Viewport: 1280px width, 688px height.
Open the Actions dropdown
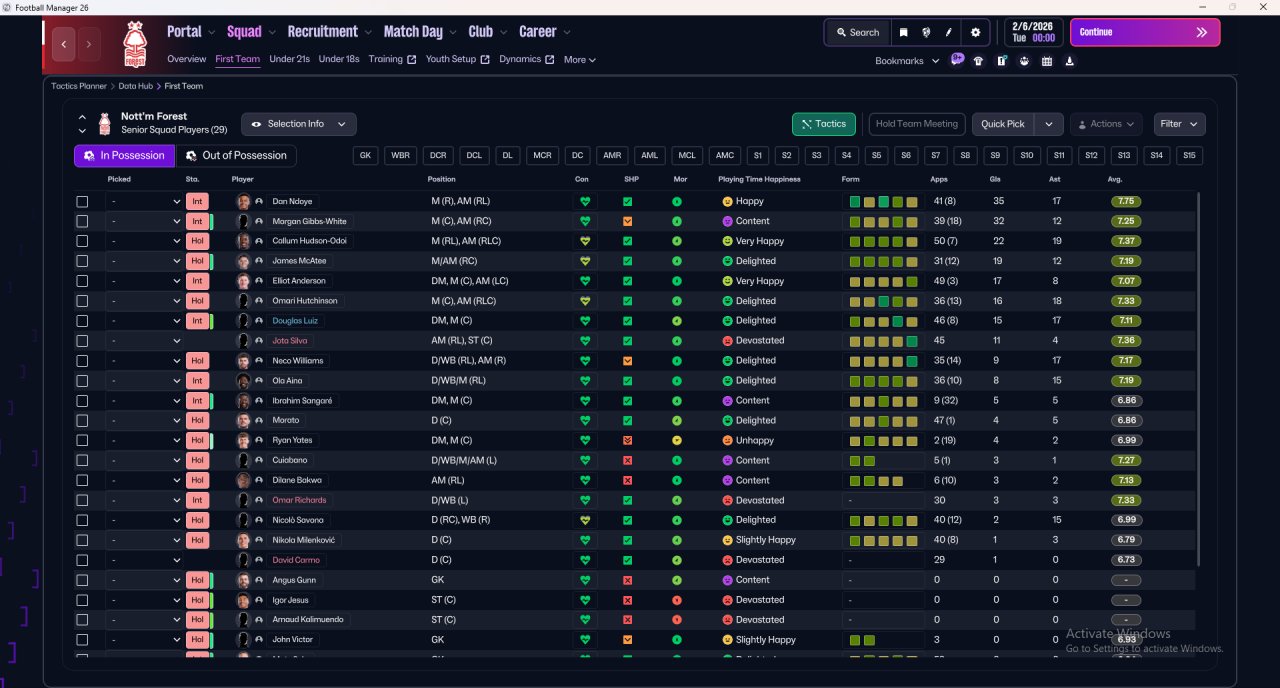(x=1106, y=124)
